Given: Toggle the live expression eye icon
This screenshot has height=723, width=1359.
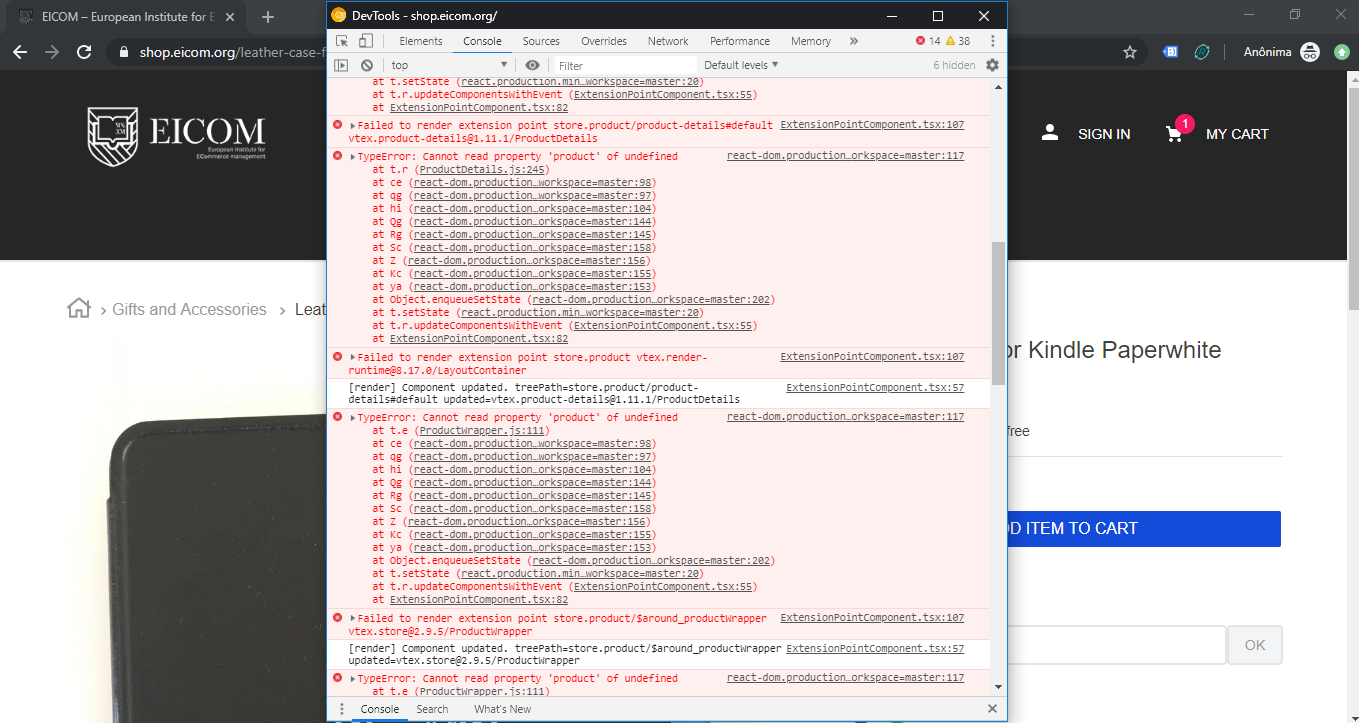Looking at the screenshot, I should 533,64.
